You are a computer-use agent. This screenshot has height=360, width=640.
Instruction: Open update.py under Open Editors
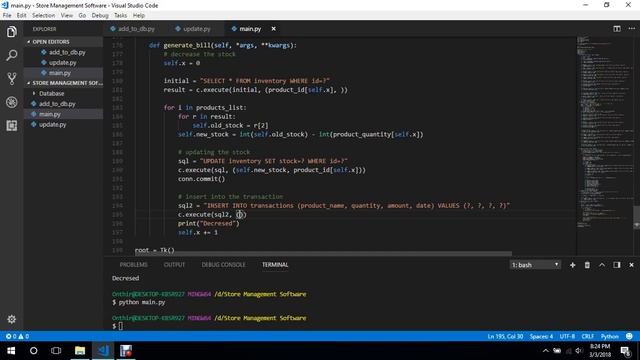click(63, 62)
